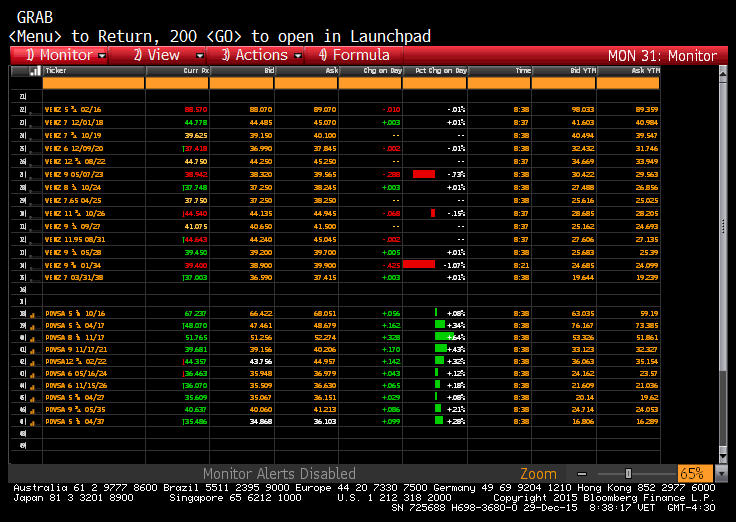Click the orange filter field under Time
The width and height of the screenshot is (736, 522).
pos(500,83)
